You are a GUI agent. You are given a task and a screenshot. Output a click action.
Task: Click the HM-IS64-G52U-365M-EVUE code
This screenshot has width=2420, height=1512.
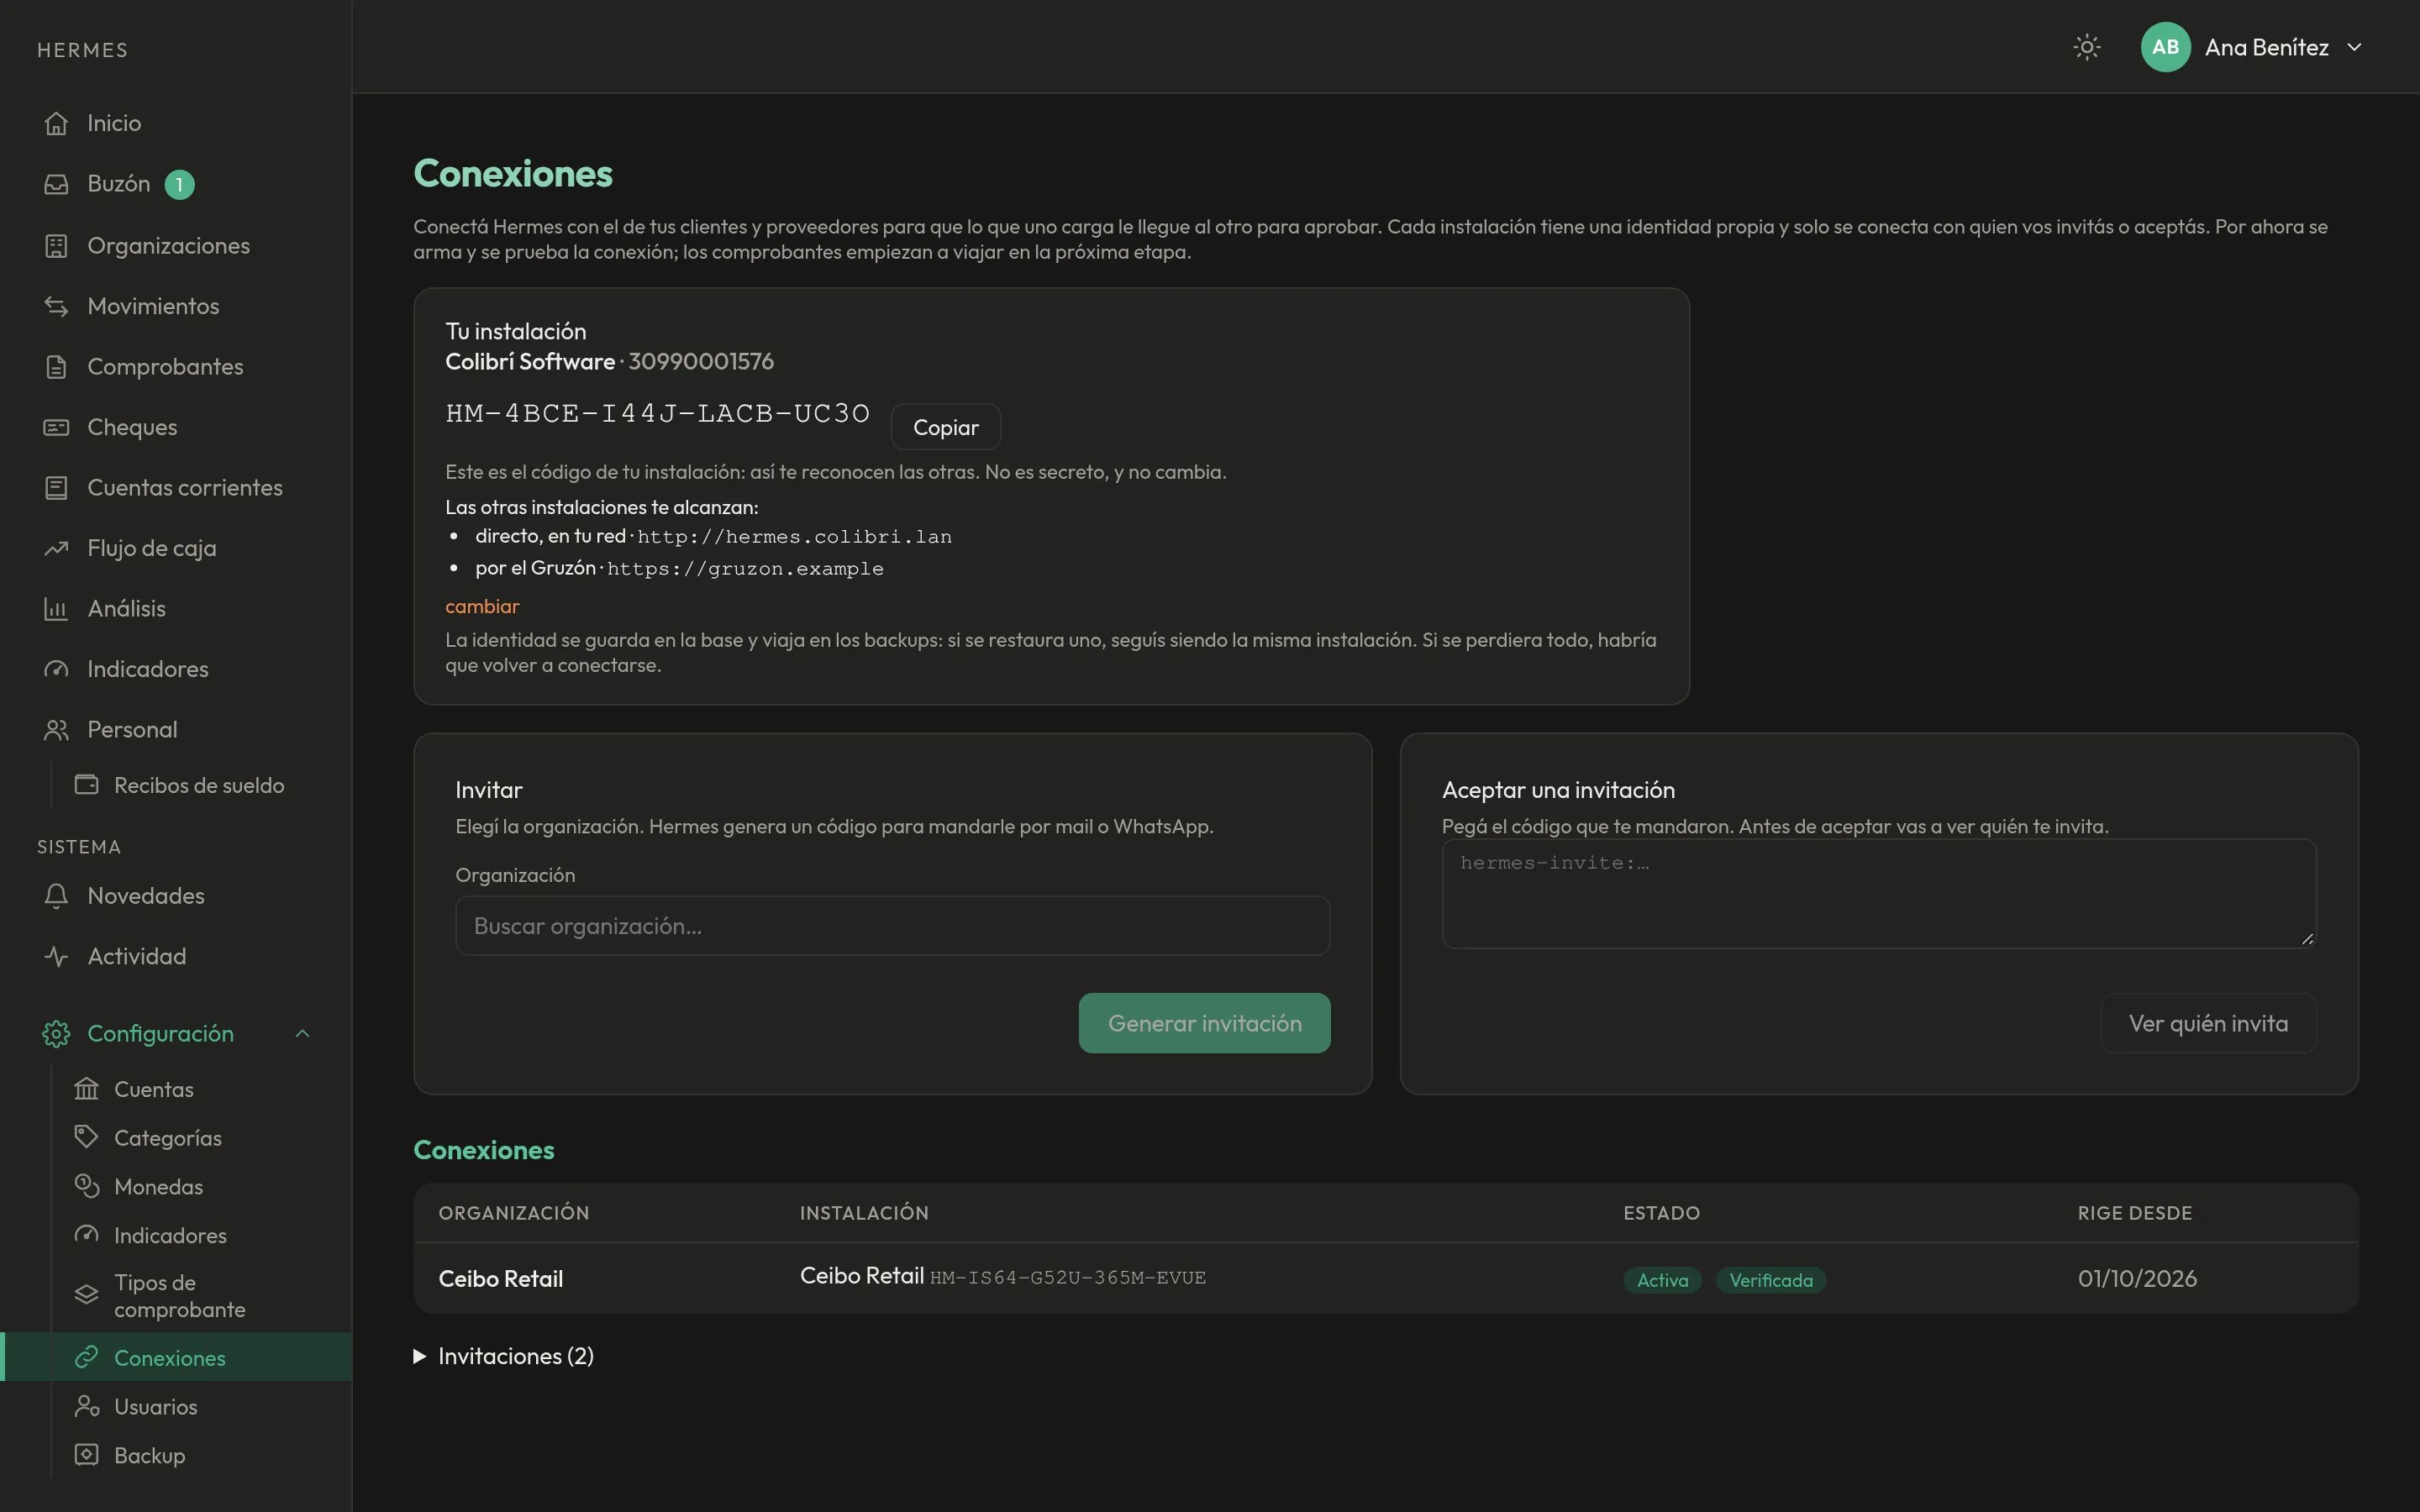1067,1278
